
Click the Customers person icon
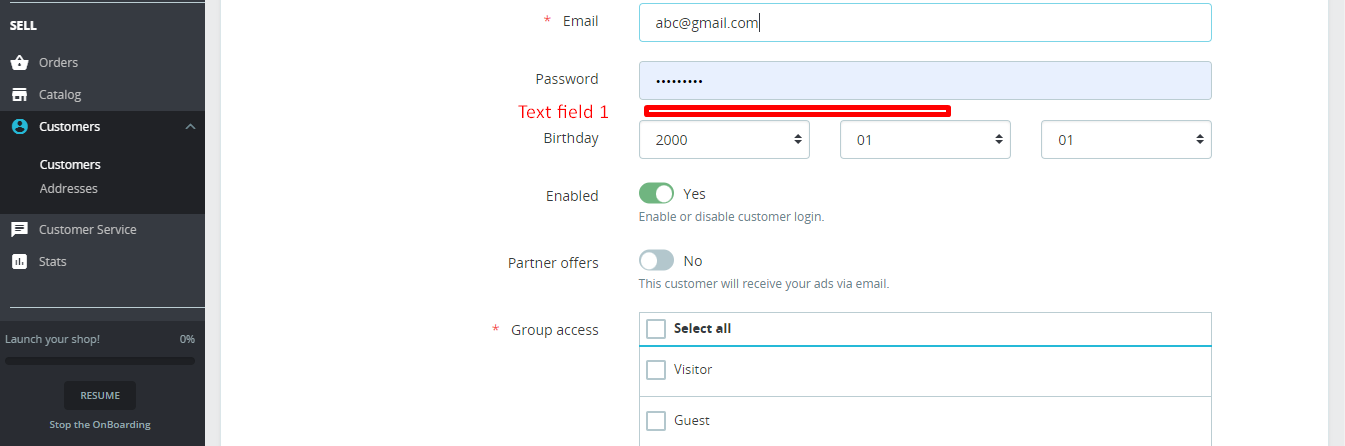click(x=19, y=127)
